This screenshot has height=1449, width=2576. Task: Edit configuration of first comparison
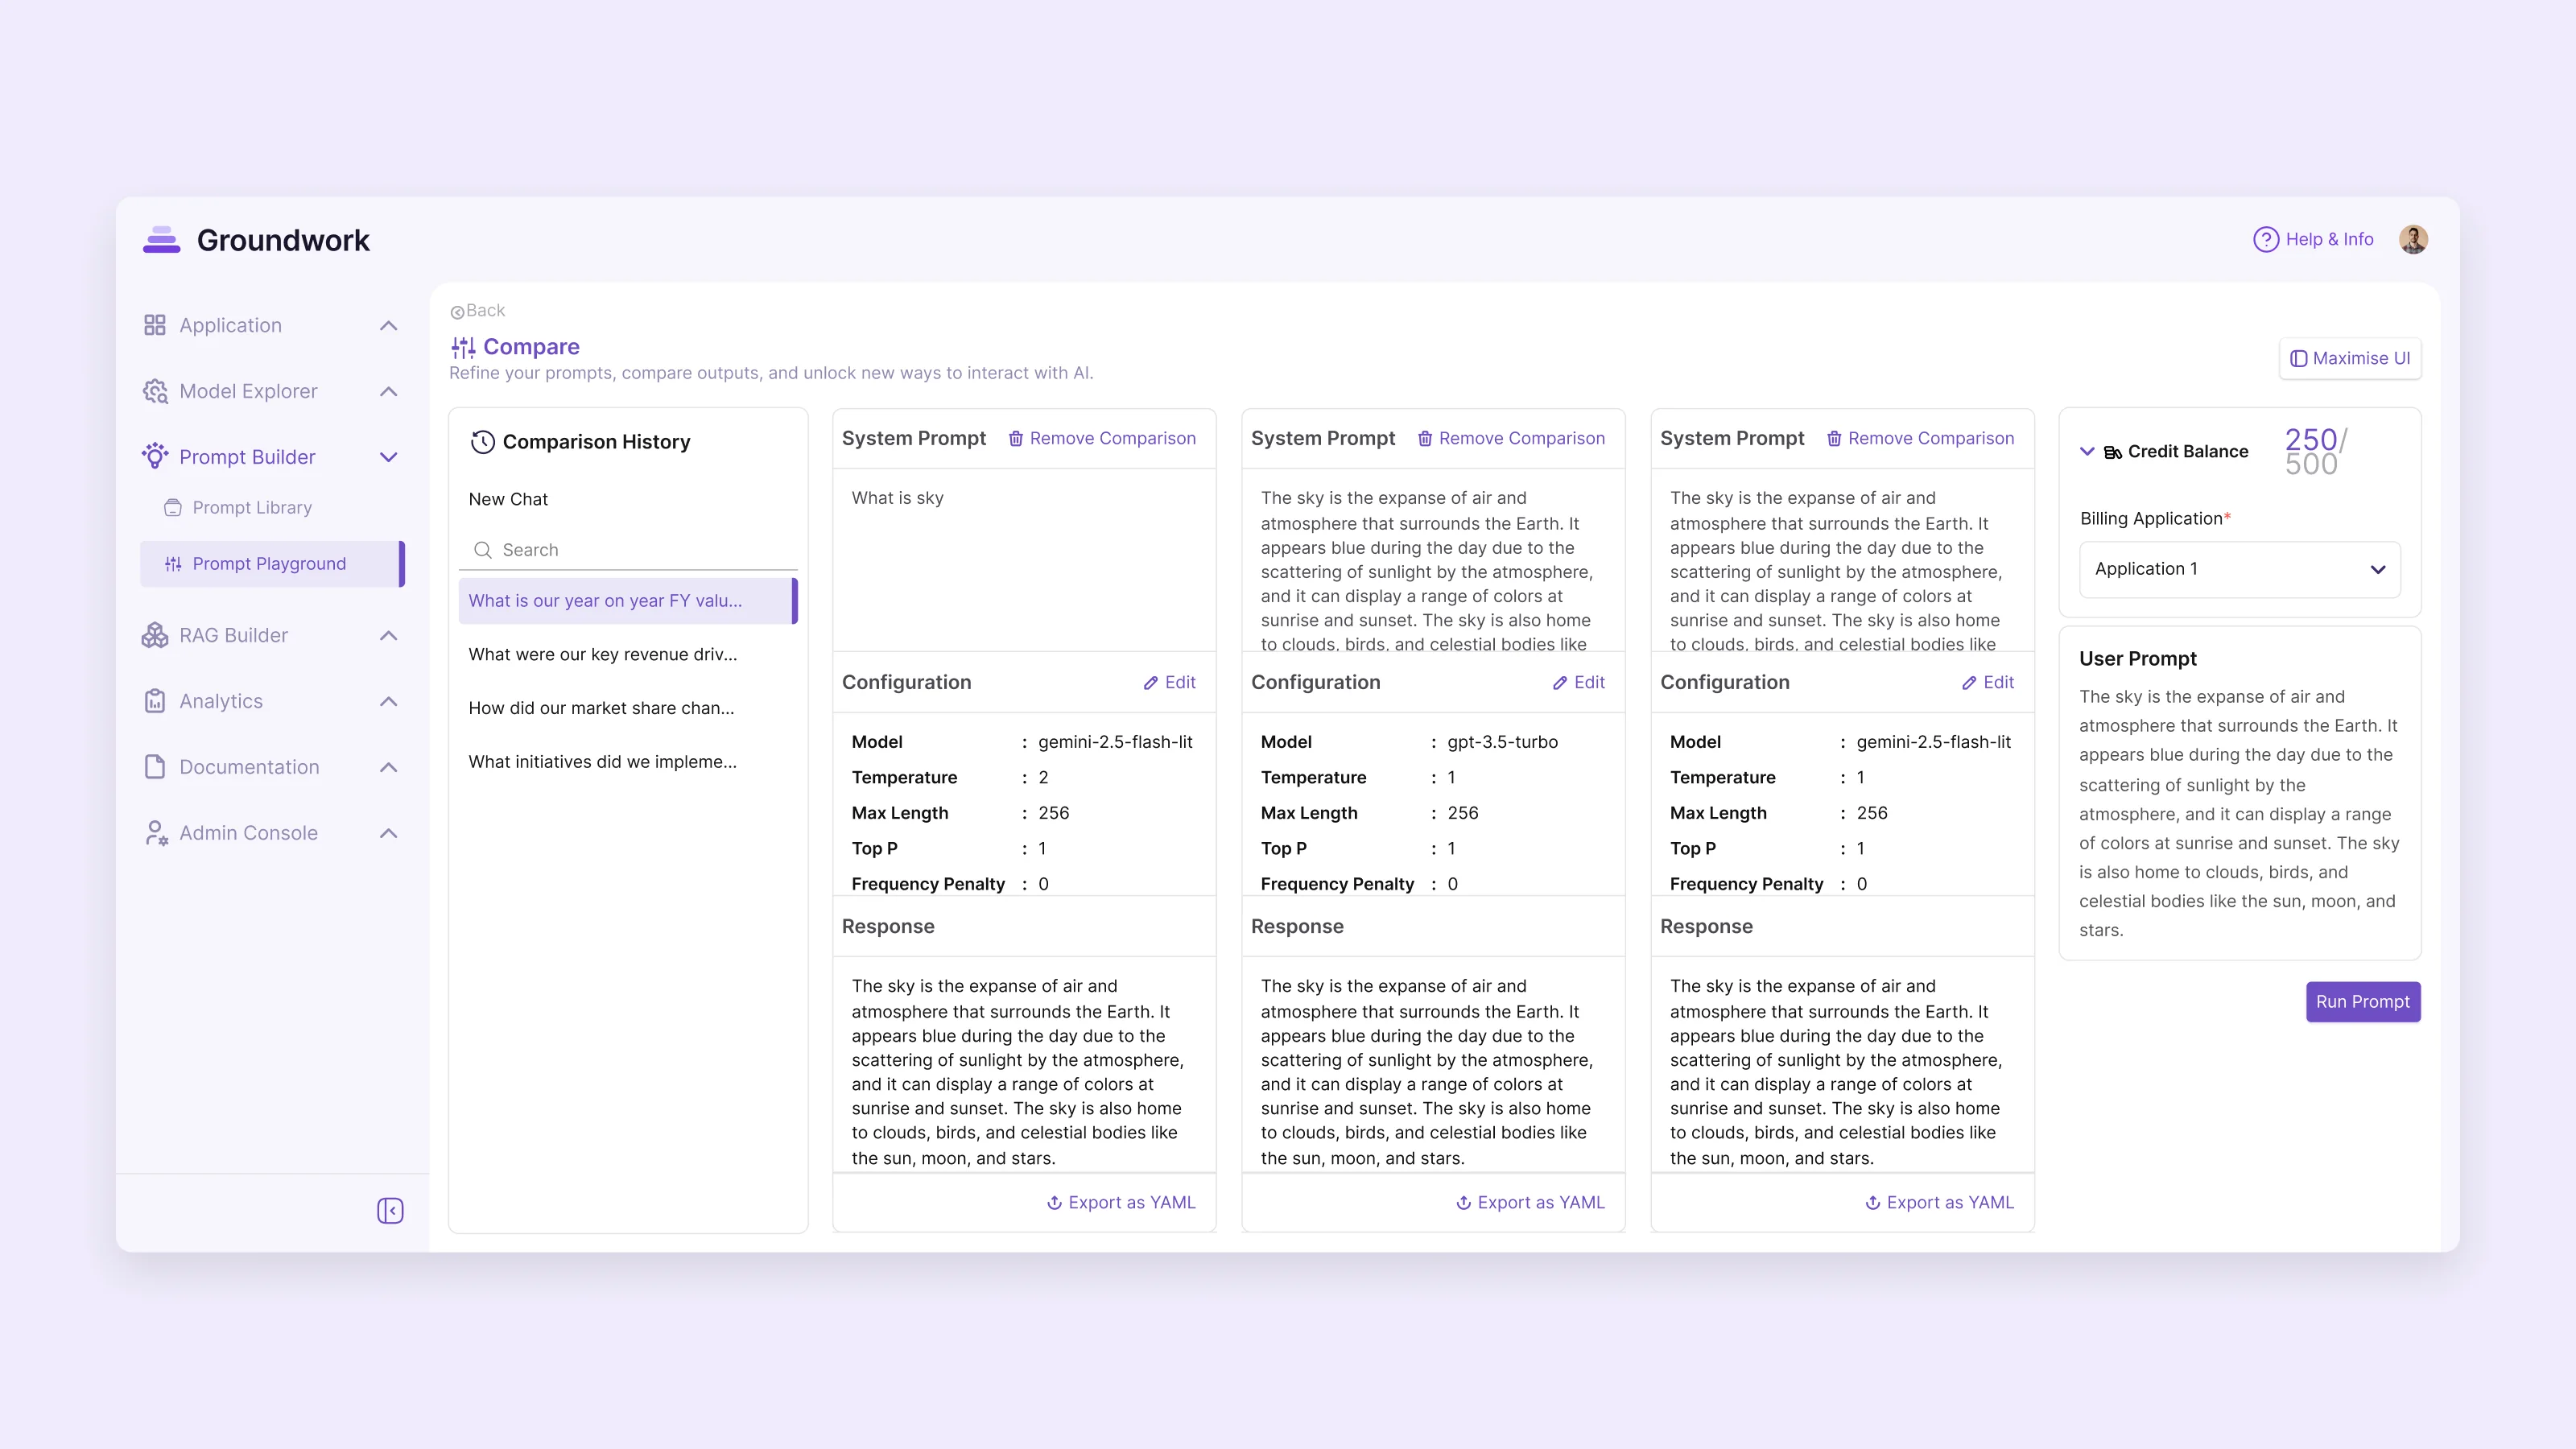[x=1169, y=682]
